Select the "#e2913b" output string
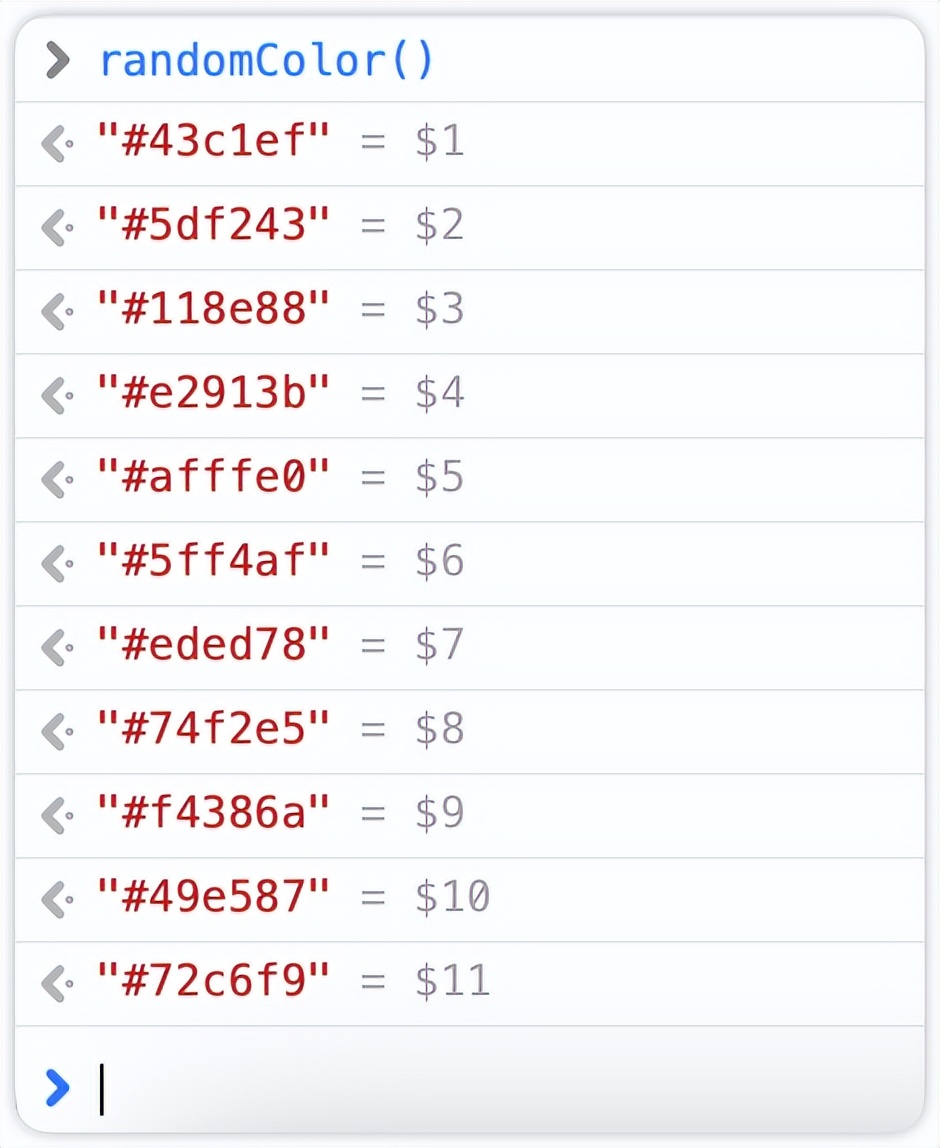The image size is (940, 1148). point(213,395)
